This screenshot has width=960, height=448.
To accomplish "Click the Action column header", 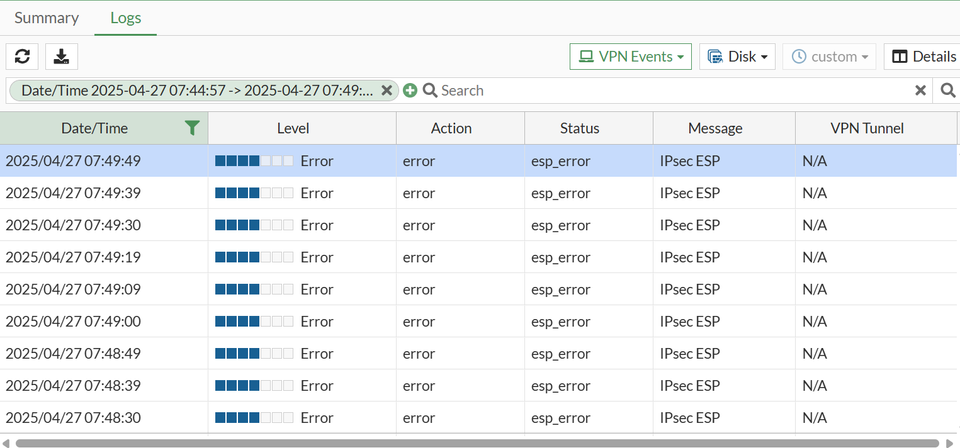I will 451,128.
